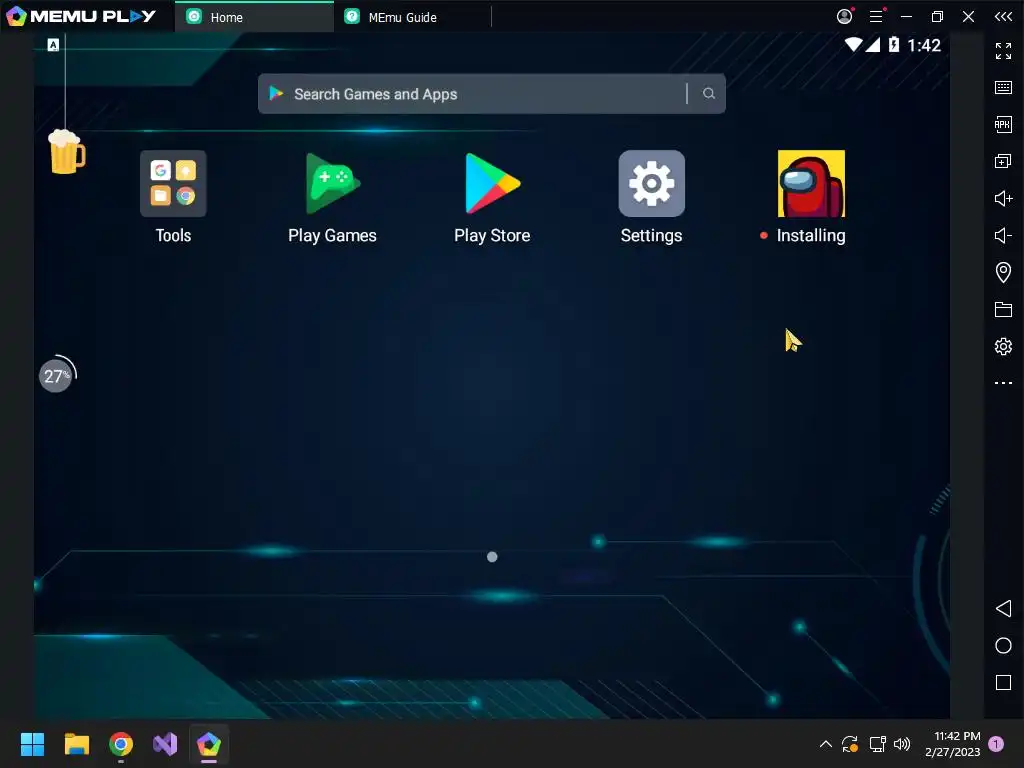Viewport: 1024px width, 768px height.
Task: Open Visual Studio from taskbar
Action: [x=165, y=744]
